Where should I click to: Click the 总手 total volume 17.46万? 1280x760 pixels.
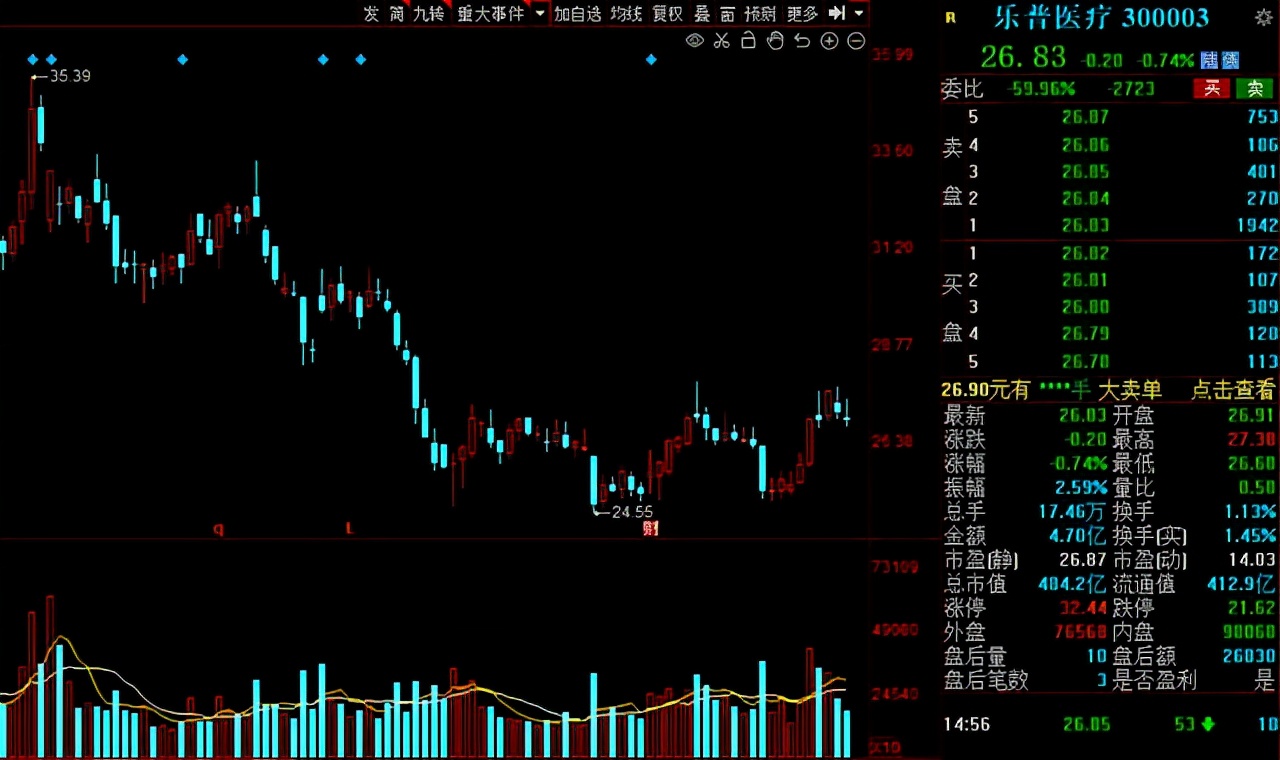[1073, 512]
